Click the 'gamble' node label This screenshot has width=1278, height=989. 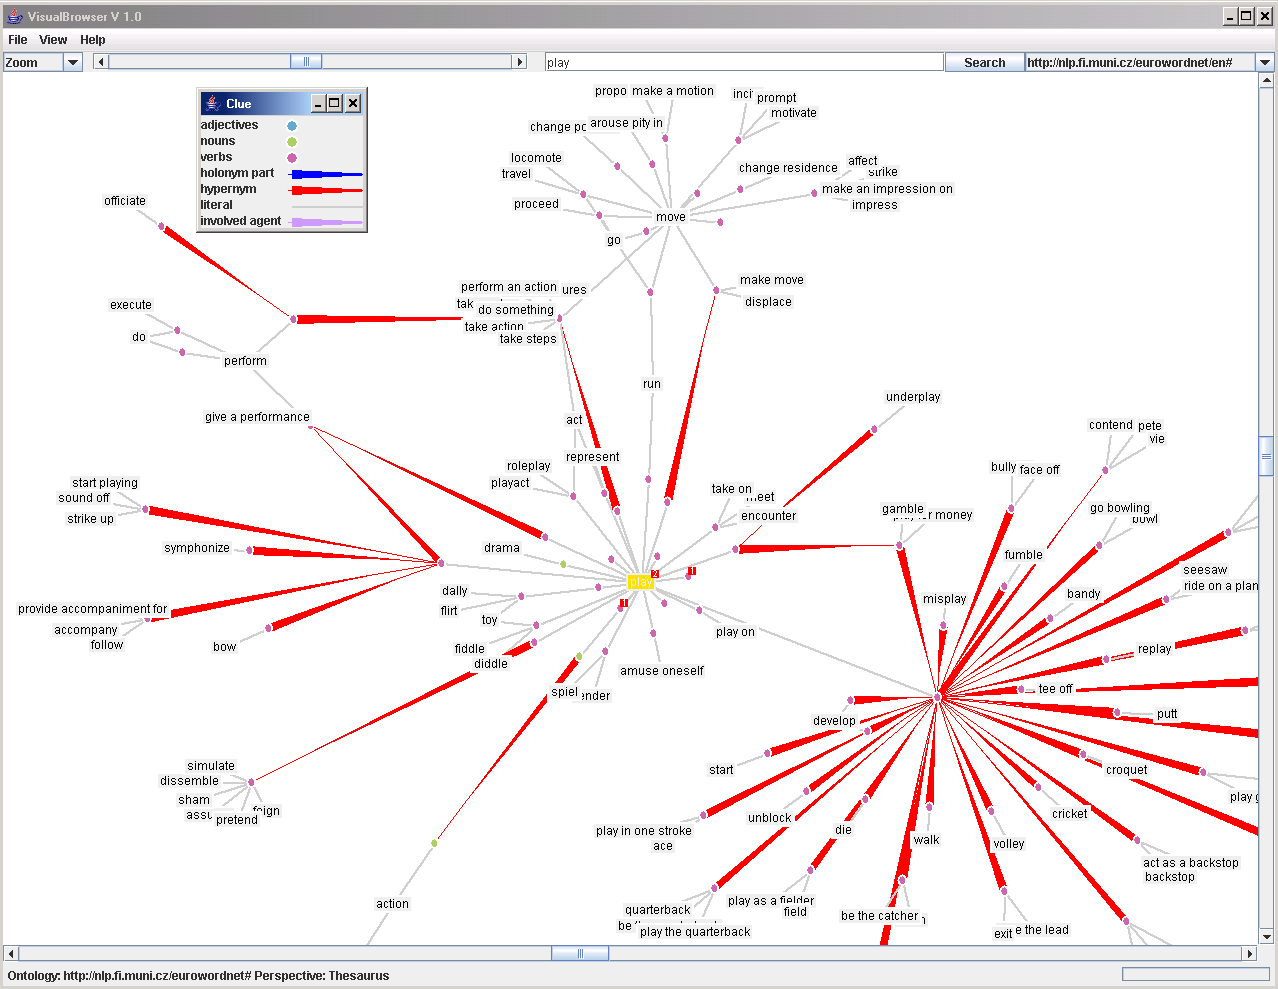pyautogui.click(x=903, y=509)
